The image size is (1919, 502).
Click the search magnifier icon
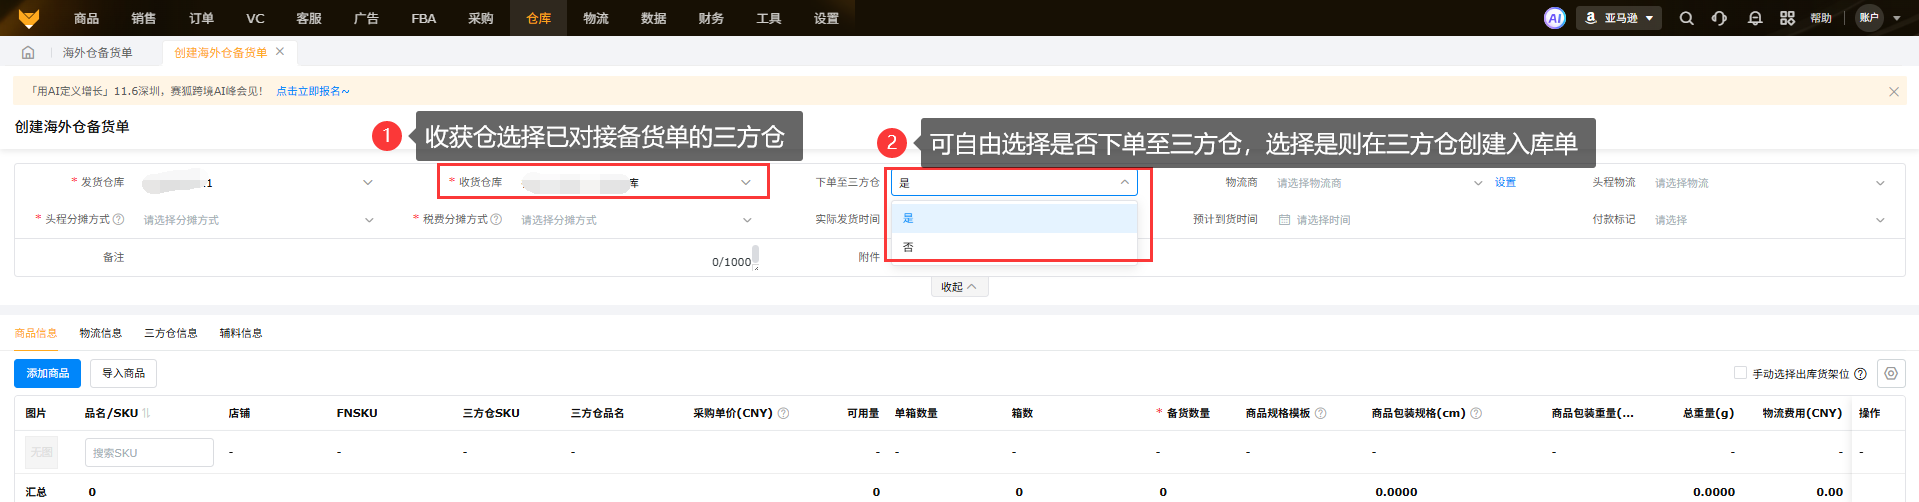[1686, 18]
